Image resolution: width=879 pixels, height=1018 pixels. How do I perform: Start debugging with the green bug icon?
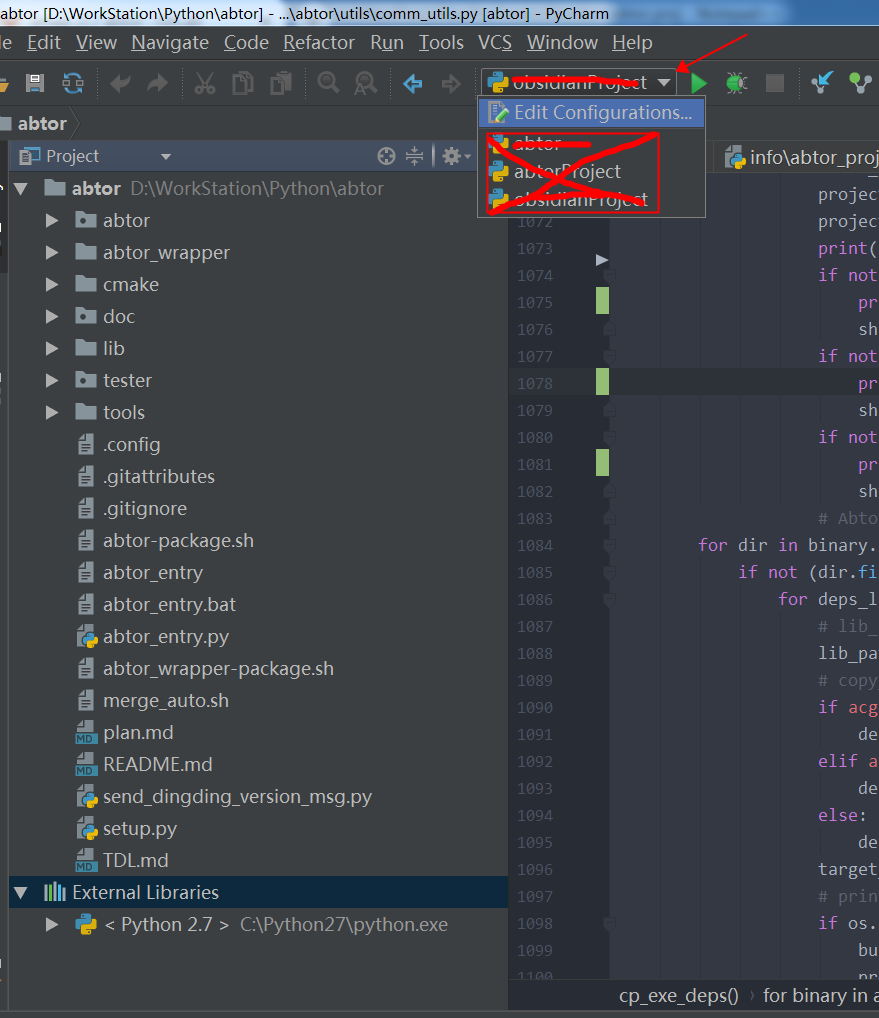coord(736,83)
